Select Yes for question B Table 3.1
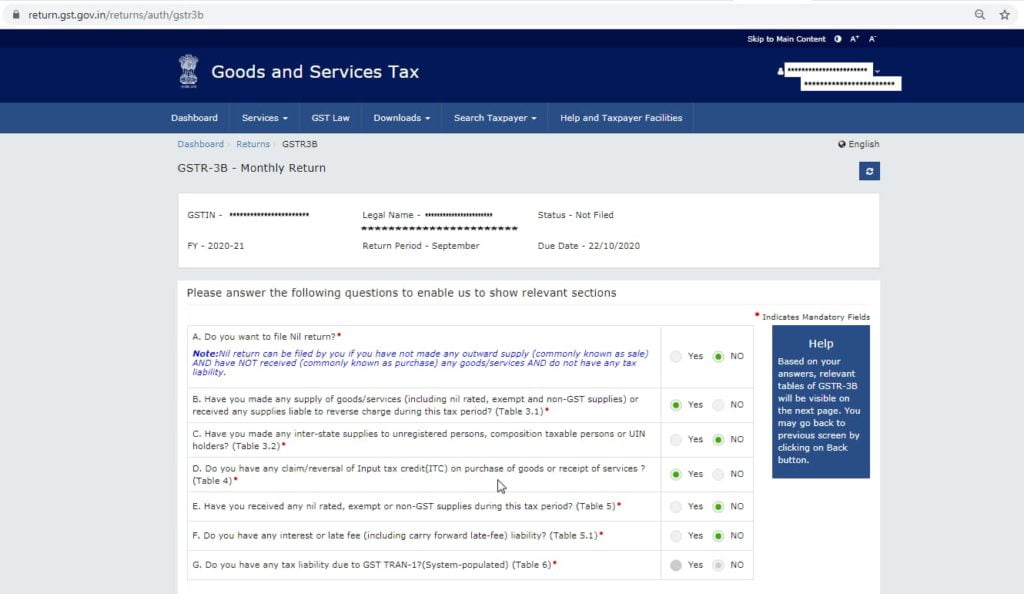The image size is (1024, 594). tap(676, 405)
